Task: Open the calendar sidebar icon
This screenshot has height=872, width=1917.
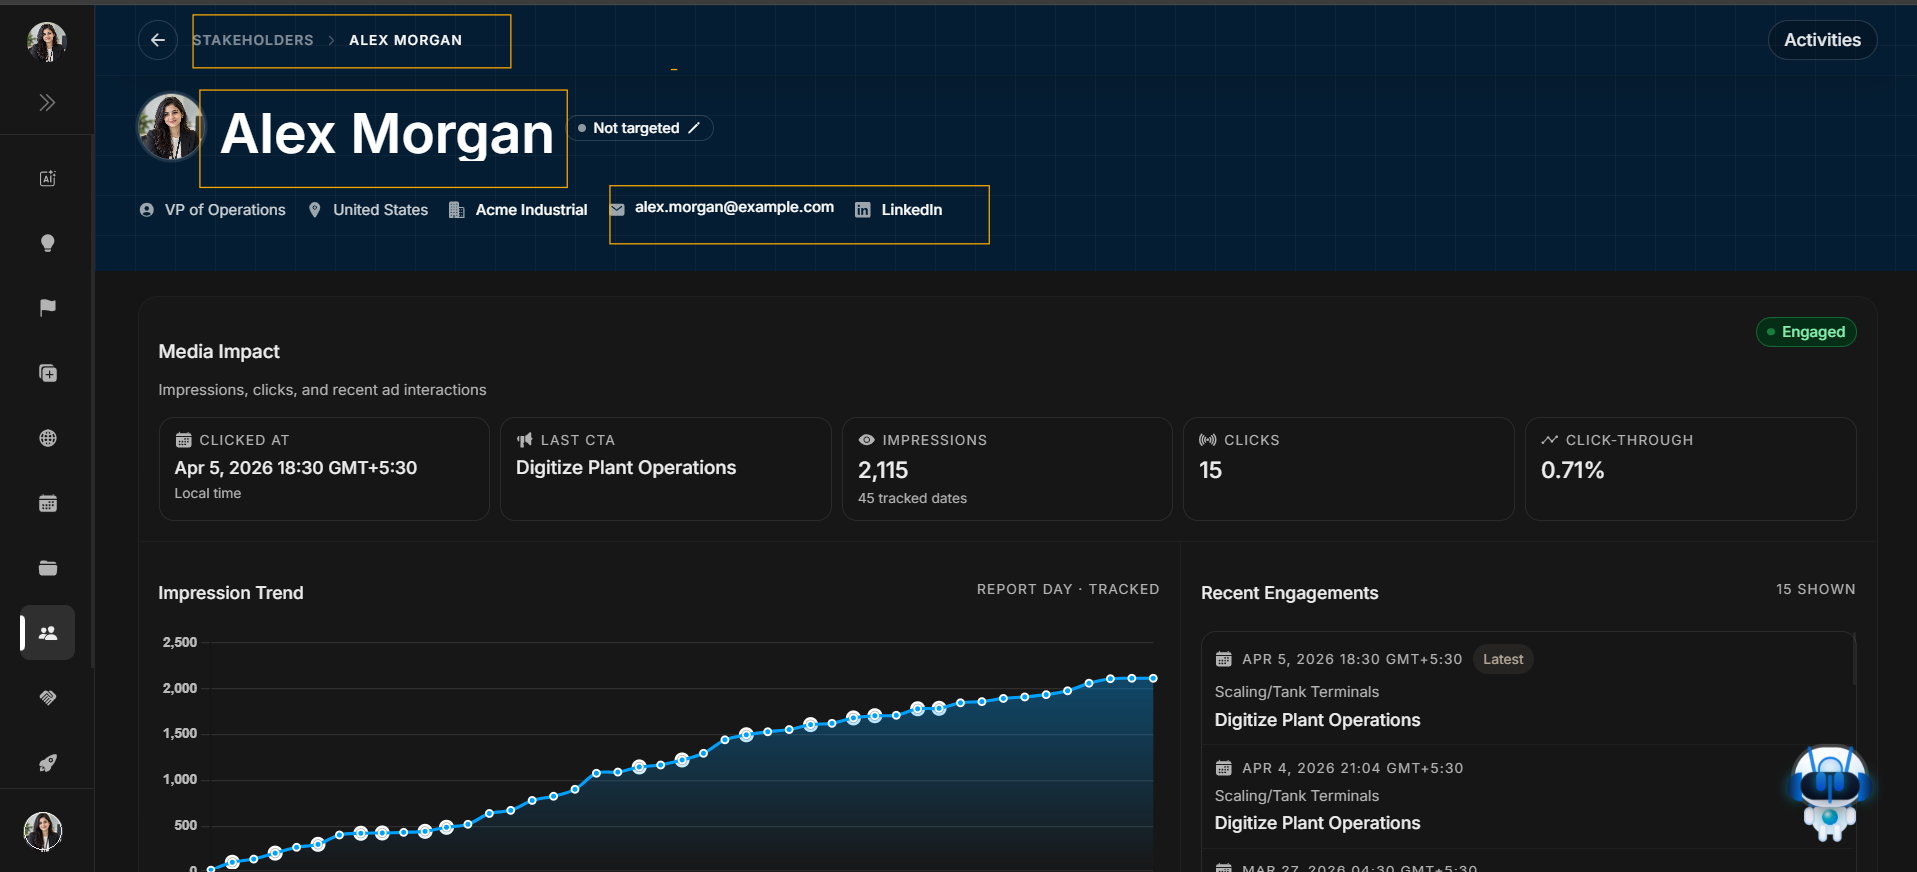Action: click(x=47, y=503)
